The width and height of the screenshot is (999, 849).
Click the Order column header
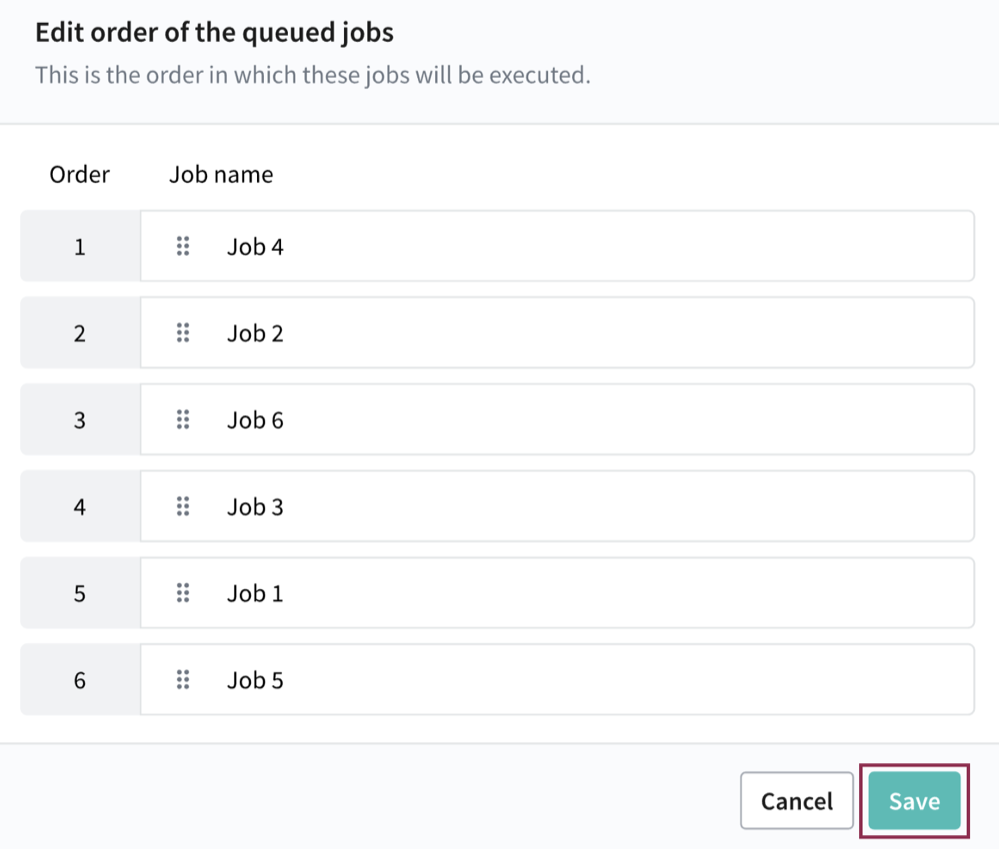tap(78, 174)
